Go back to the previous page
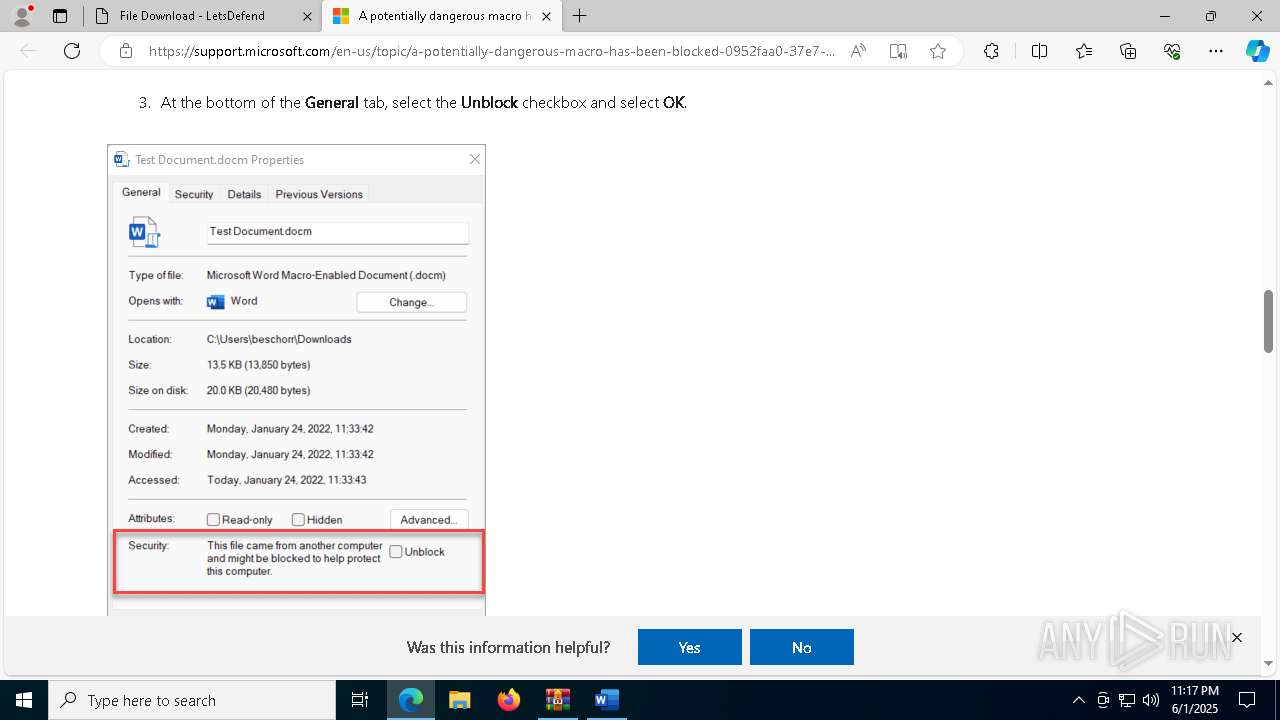This screenshot has width=1280, height=720. point(29,51)
